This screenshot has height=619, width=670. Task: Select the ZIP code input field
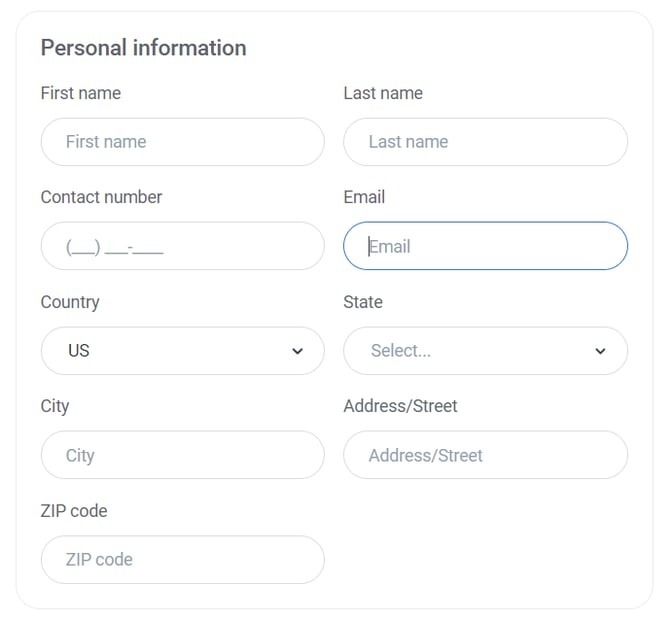(x=182, y=559)
